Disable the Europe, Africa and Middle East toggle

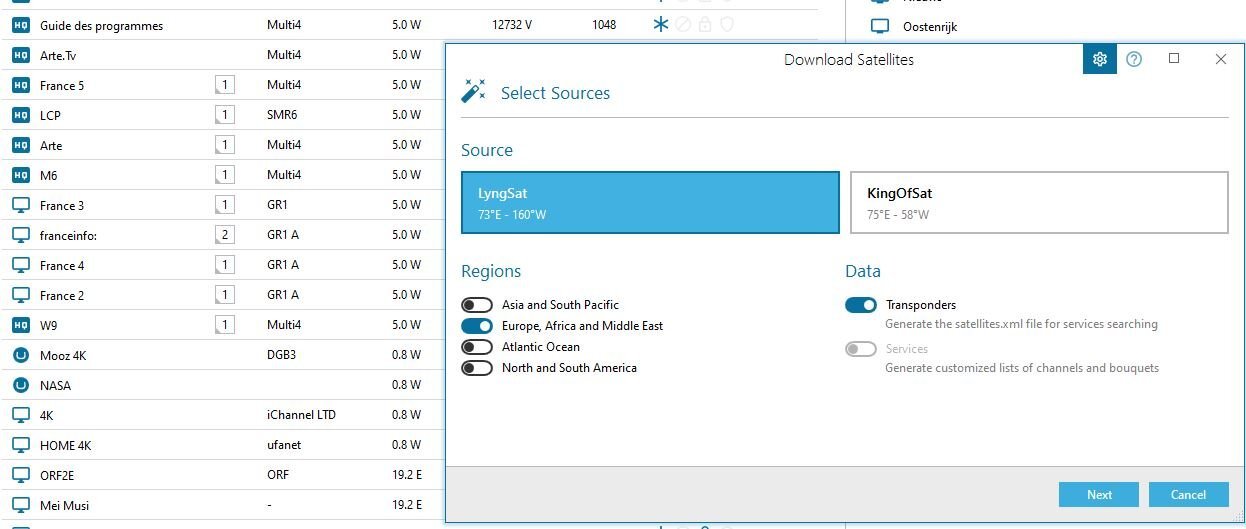click(x=477, y=326)
